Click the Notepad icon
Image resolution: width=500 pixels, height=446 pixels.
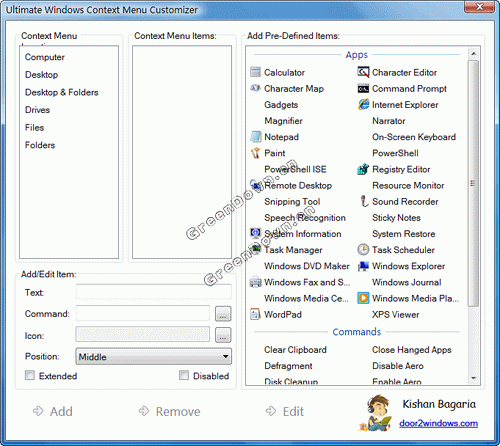click(255, 137)
